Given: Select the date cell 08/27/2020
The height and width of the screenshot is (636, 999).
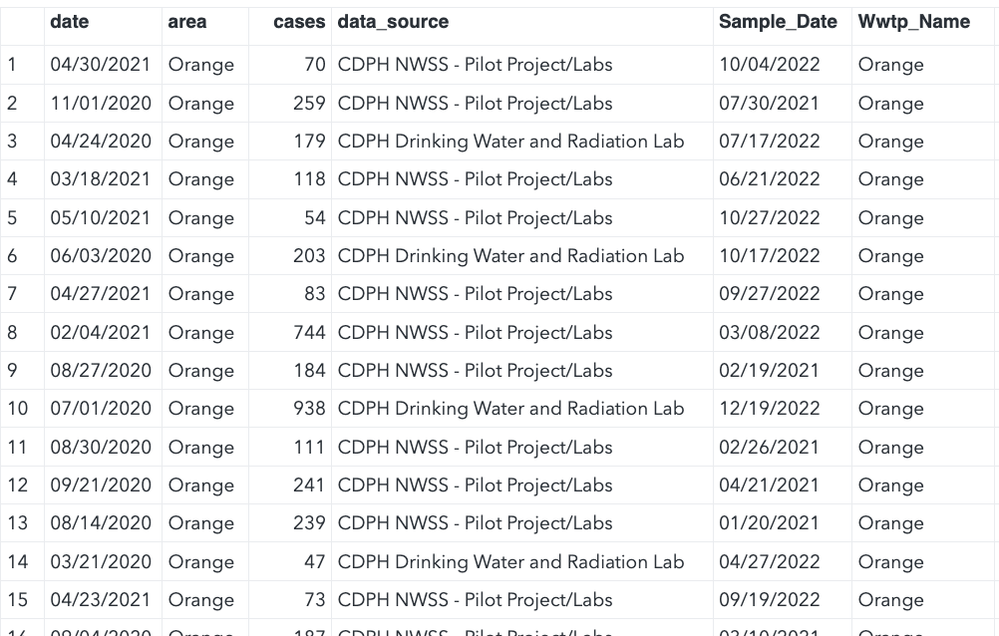Looking at the screenshot, I should (100, 370).
